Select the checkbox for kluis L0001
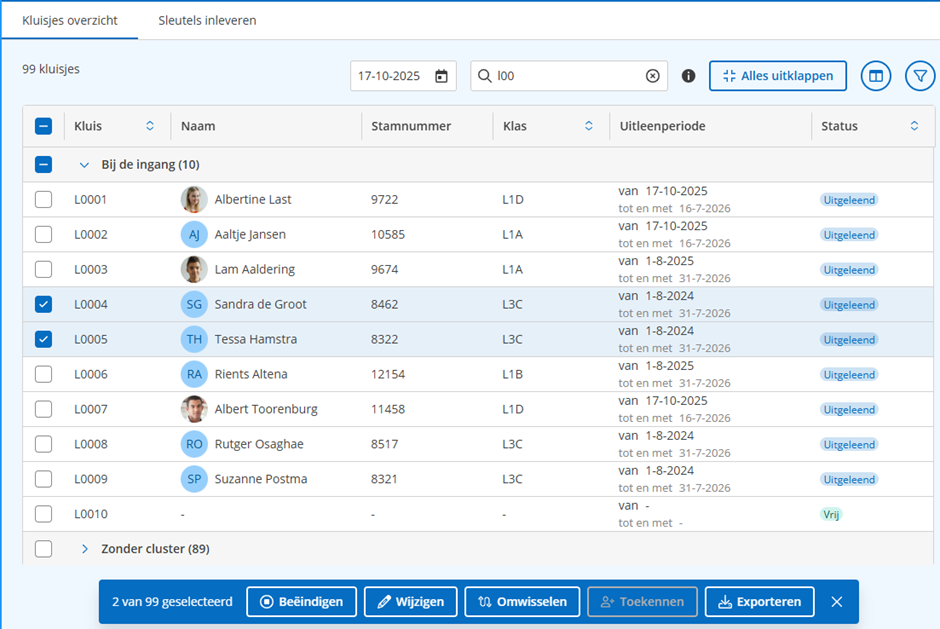The width and height of the screenshot is (940, 629). (43, 199)
